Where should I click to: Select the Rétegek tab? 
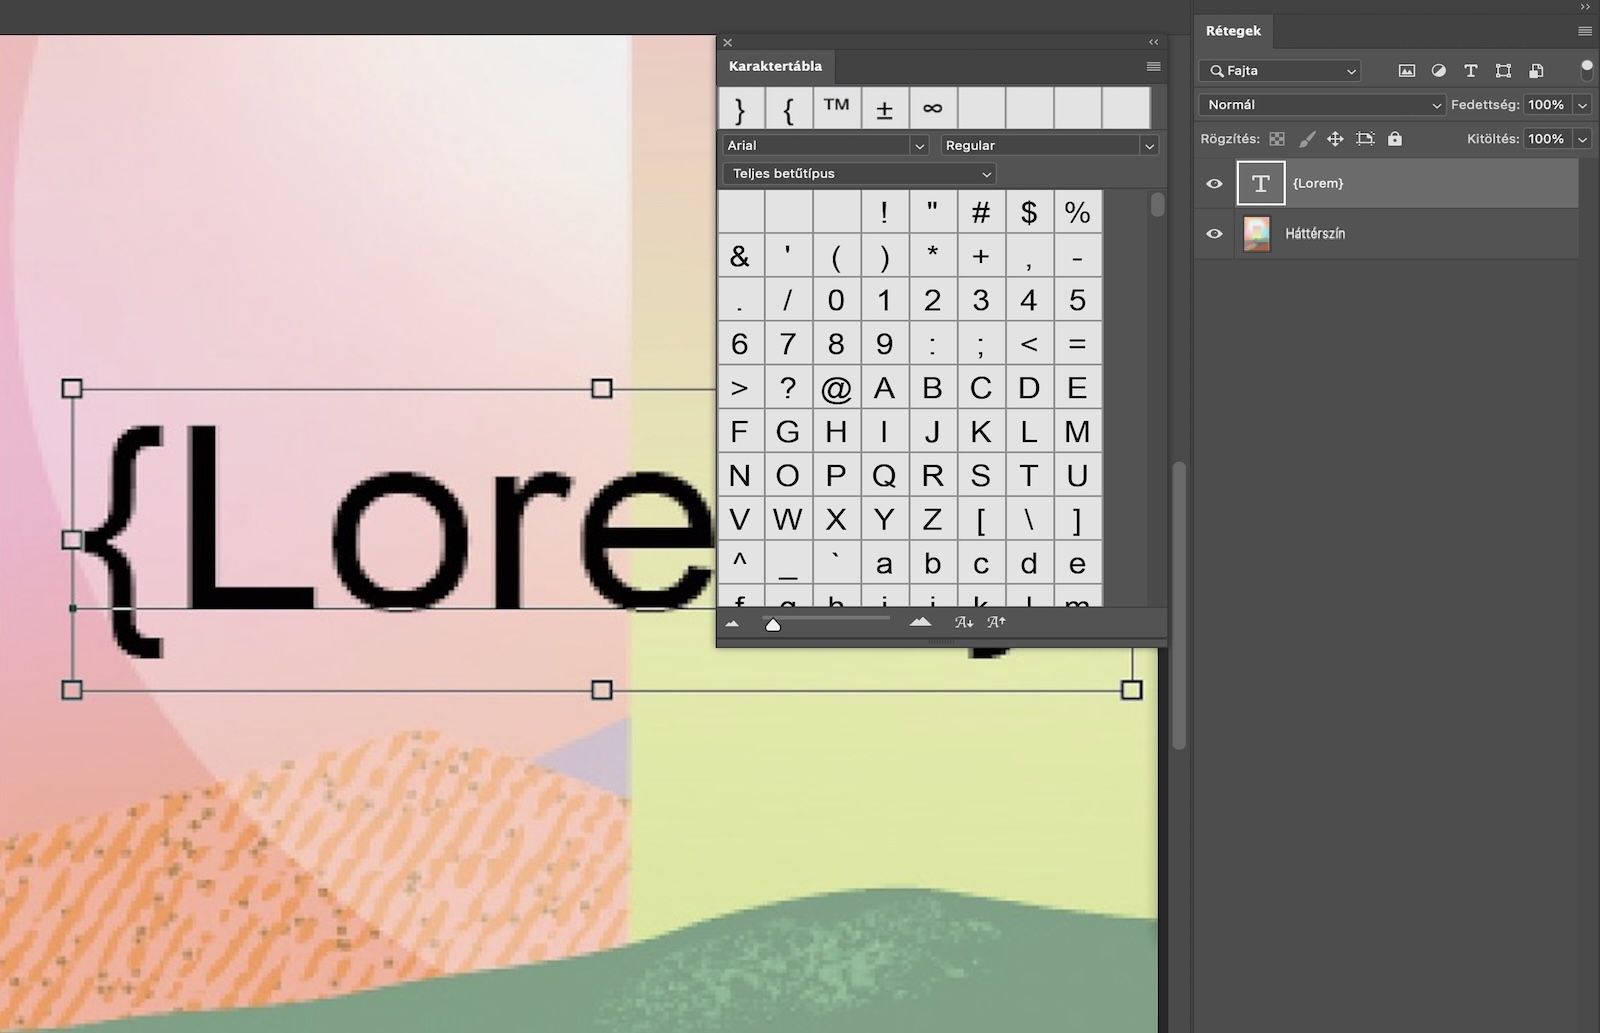[x=1233, y=31]
